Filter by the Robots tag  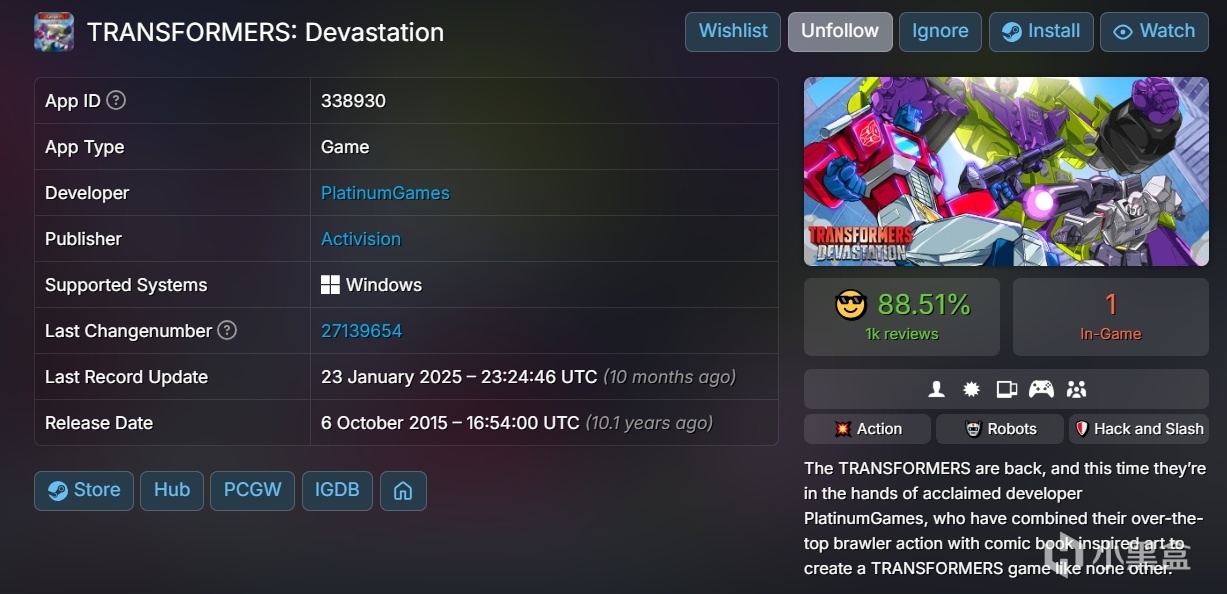[x=1000, y=429]
